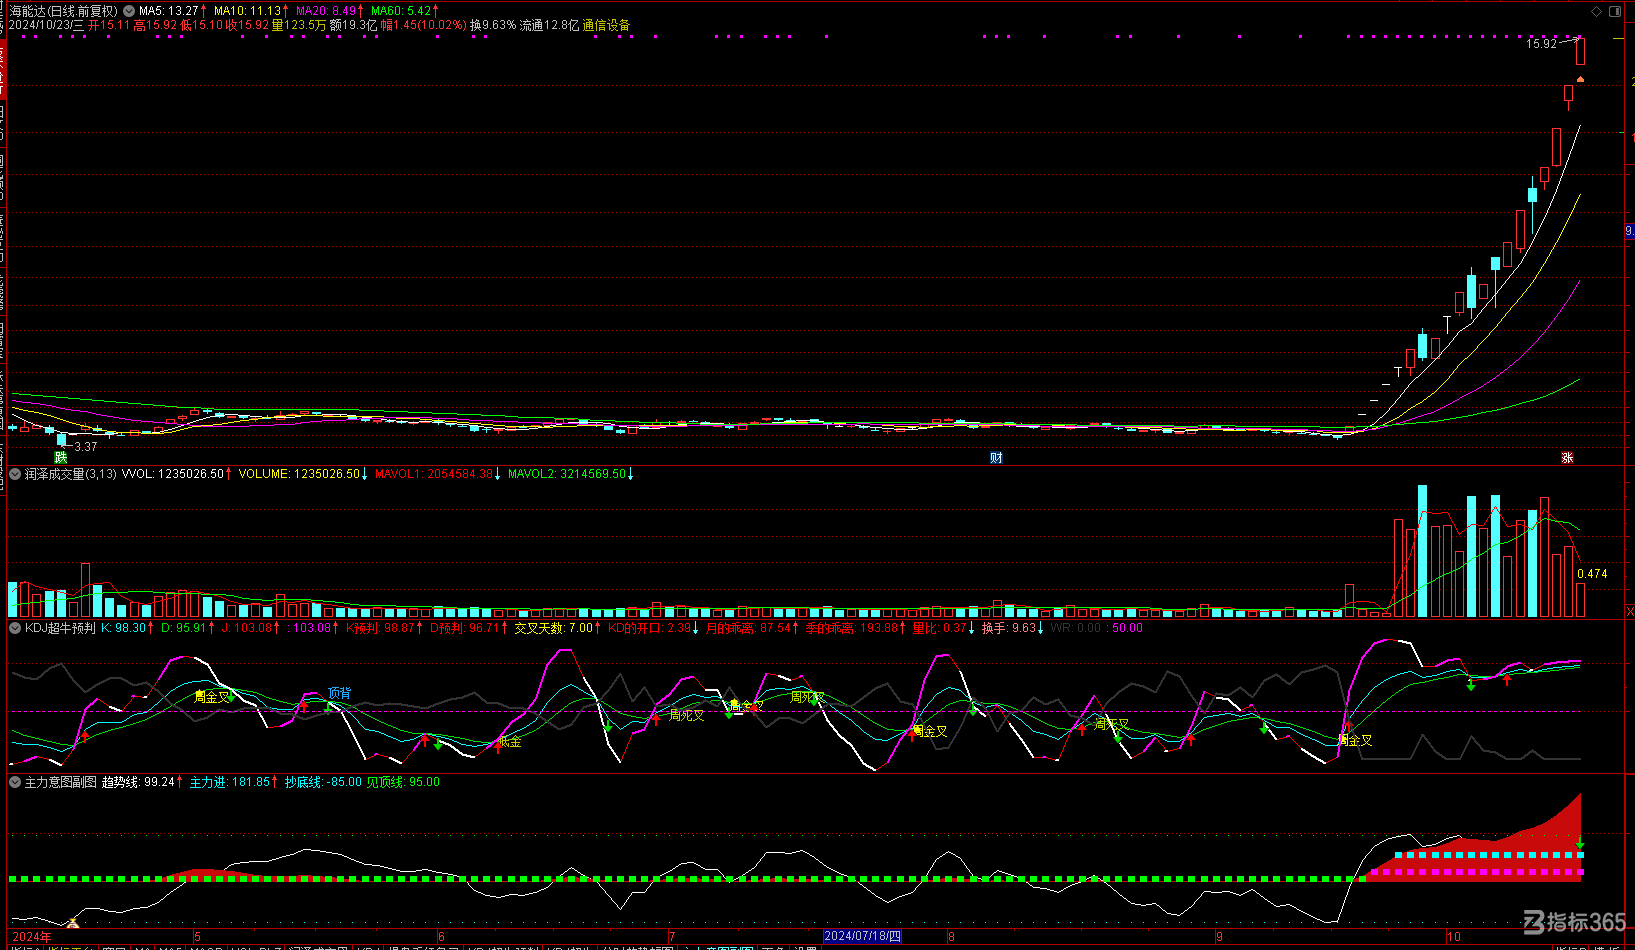Click the red 涨 marker under the price chart
Image resolution: width=1635 pixels, height=950 pixels.
coord(1568,458)
